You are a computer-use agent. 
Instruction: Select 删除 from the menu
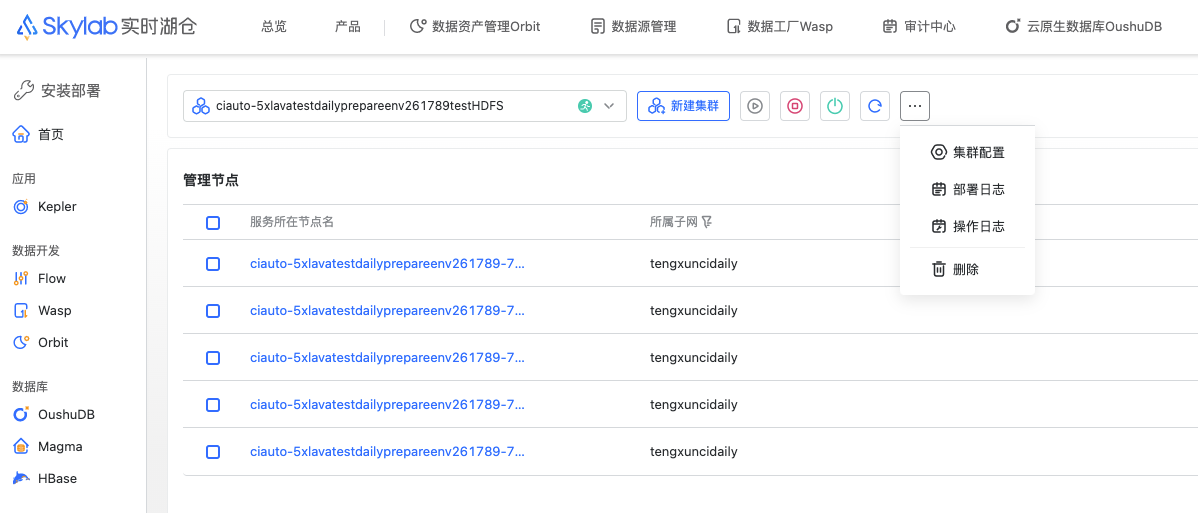[x=967, y=269]
